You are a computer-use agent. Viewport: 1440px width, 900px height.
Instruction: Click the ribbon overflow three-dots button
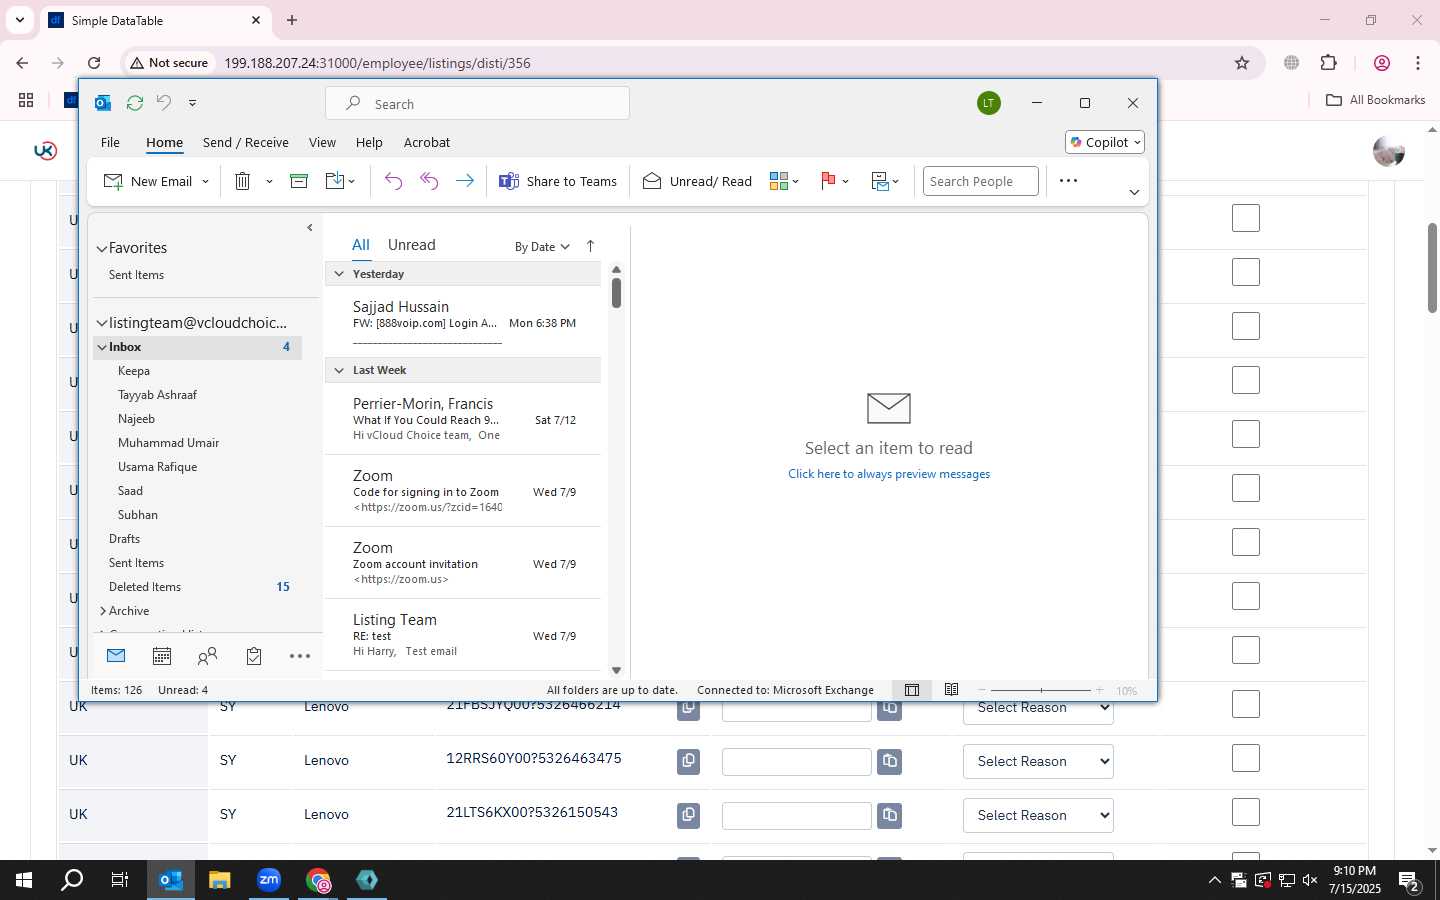click(1068, 181)
